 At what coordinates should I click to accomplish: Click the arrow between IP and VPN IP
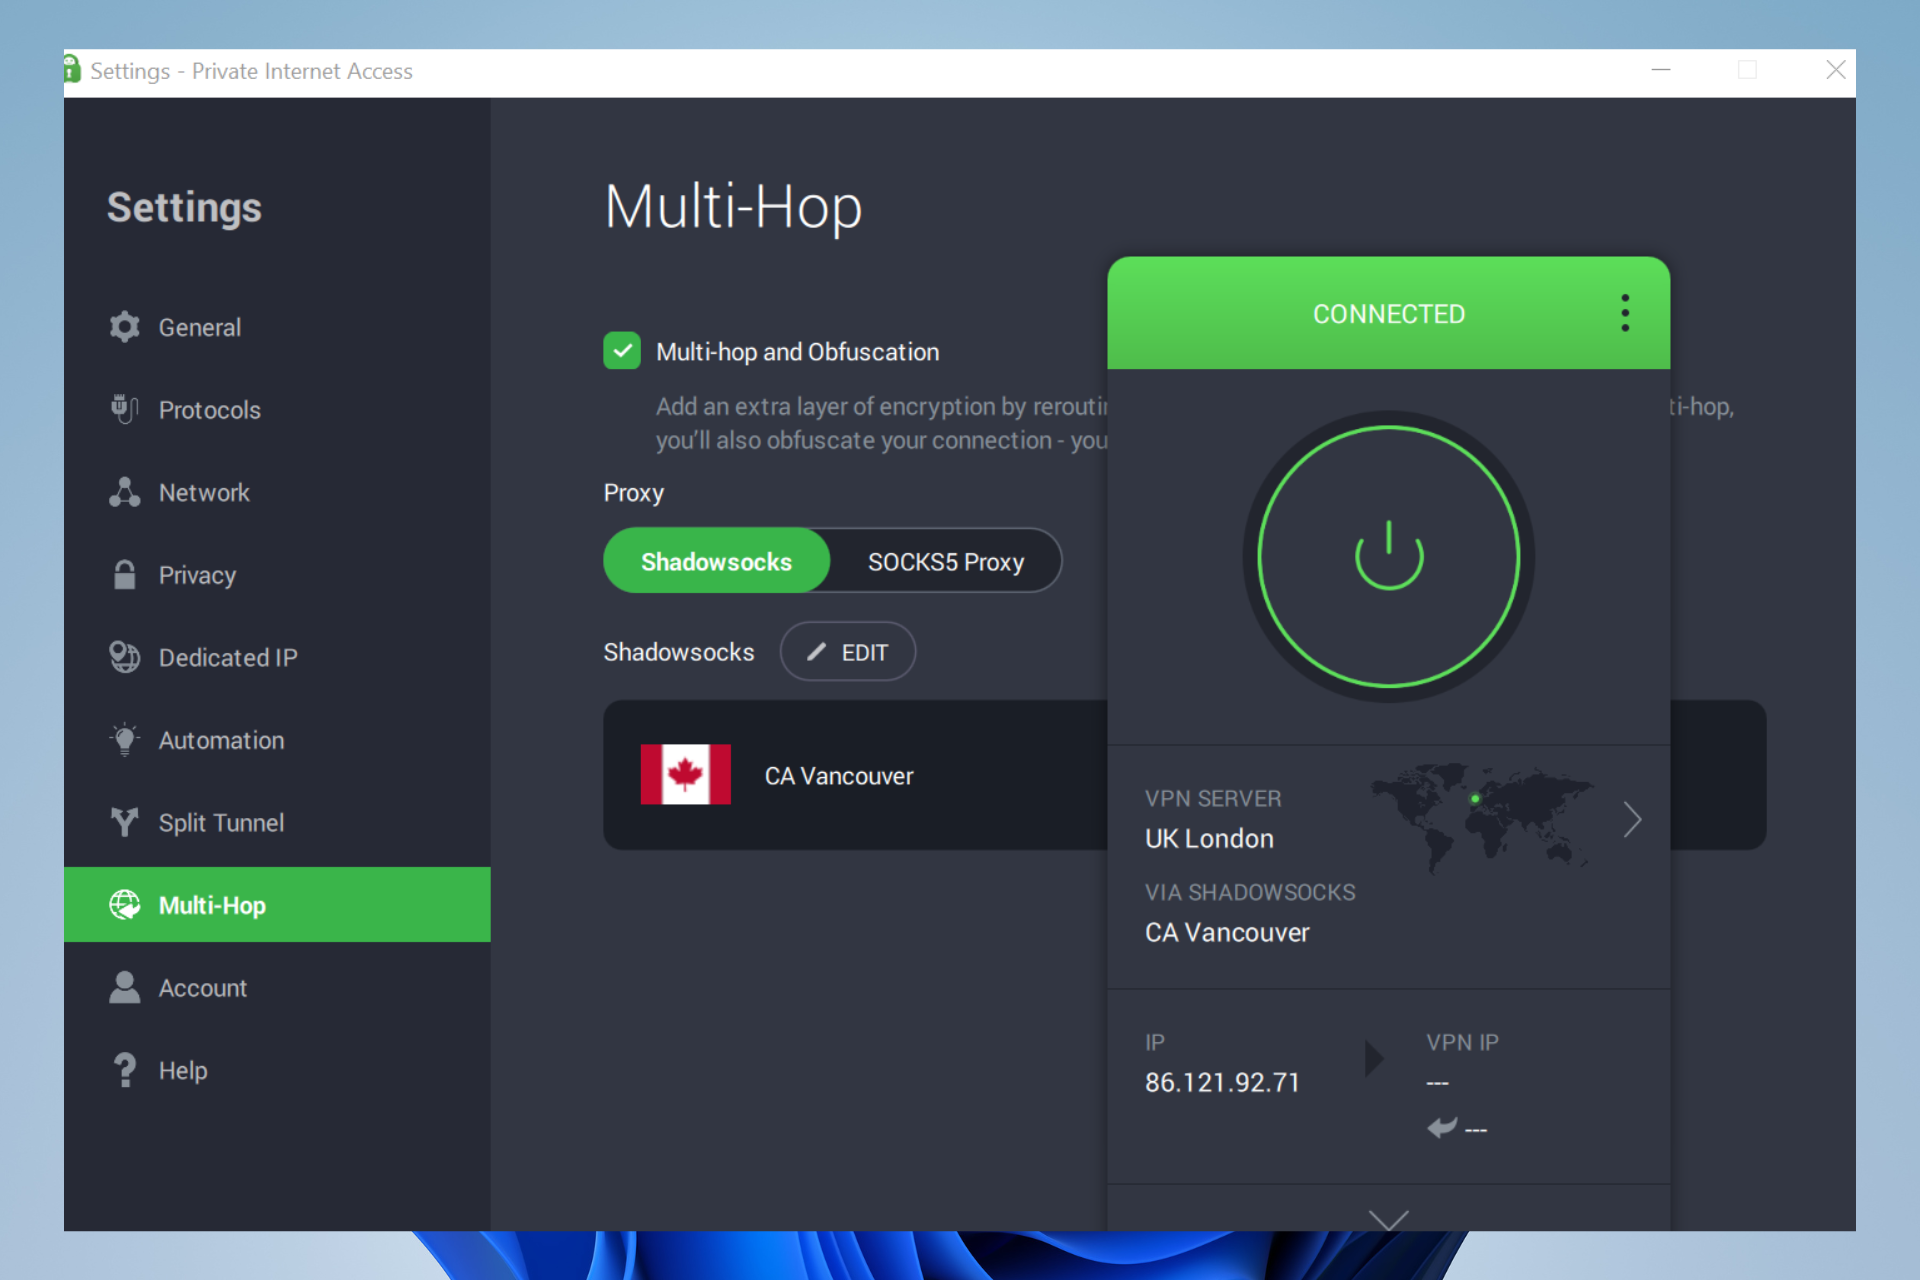1374,1058
